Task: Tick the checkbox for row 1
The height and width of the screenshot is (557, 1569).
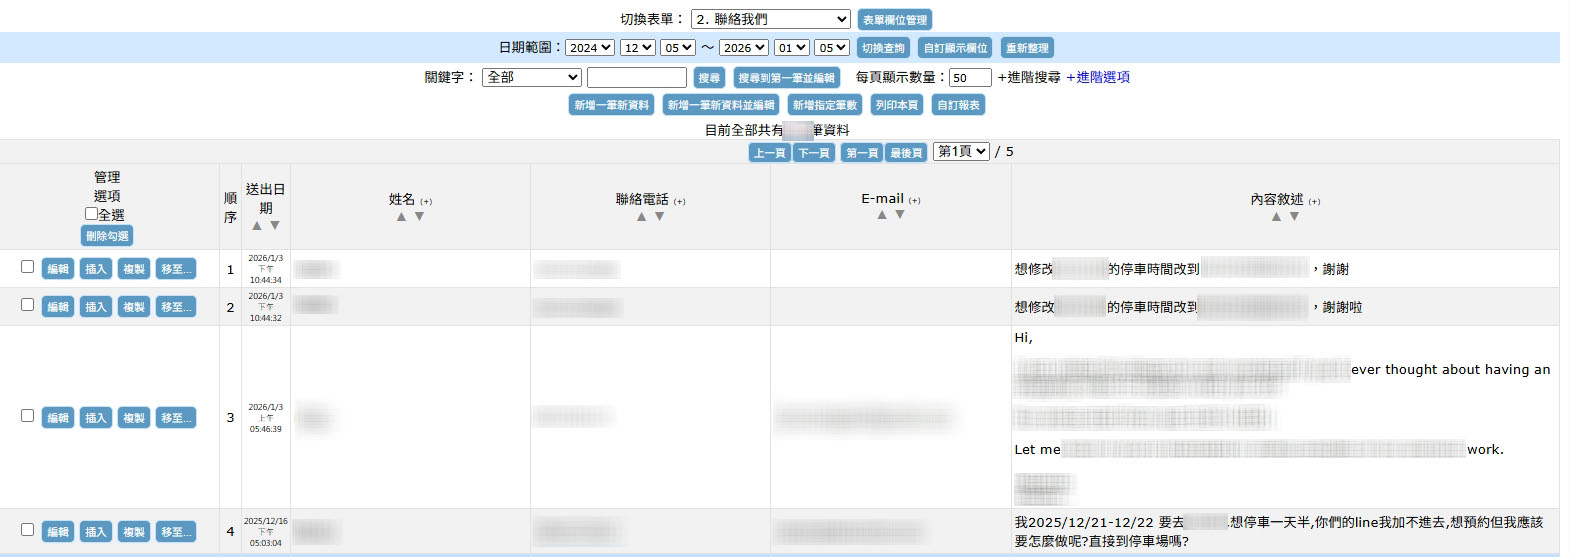Action: pos(27,267)
